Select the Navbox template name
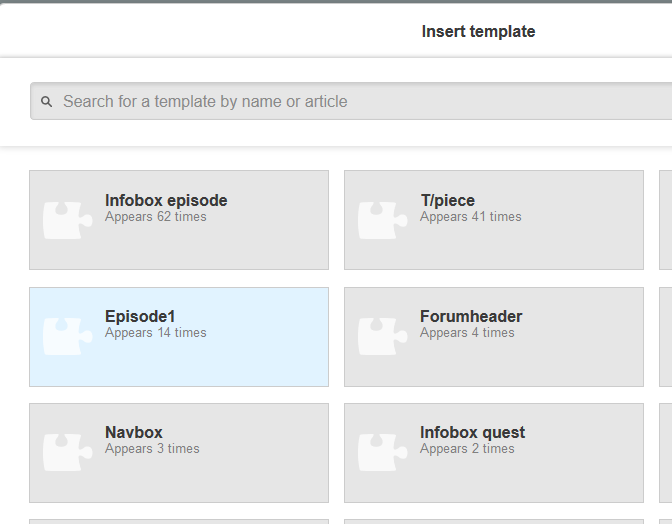 (x=134, y=432)
